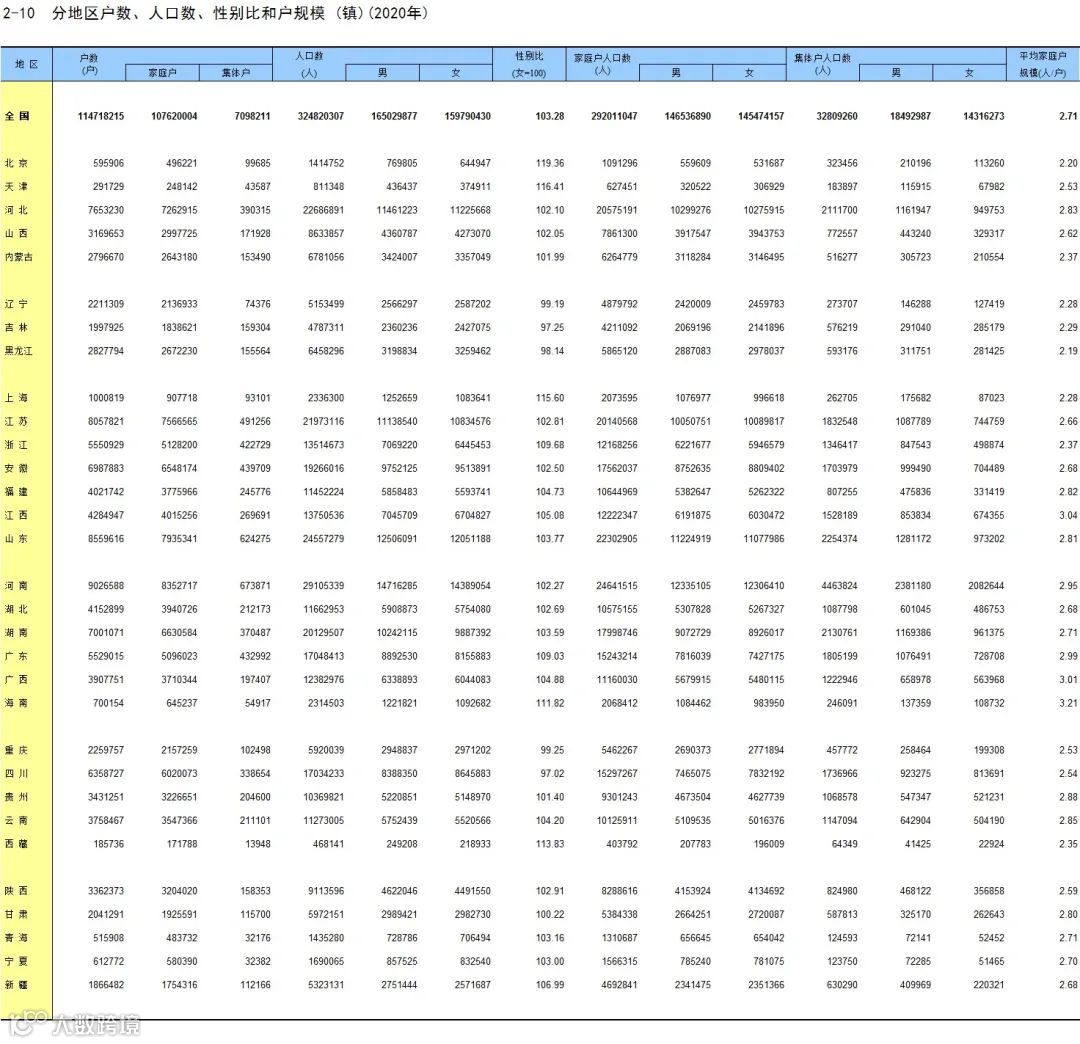Image resolution: width=1080 pixels, height=1044 pixels.
Task: Select the '辽宁' row label
Action: click(17, 304)
